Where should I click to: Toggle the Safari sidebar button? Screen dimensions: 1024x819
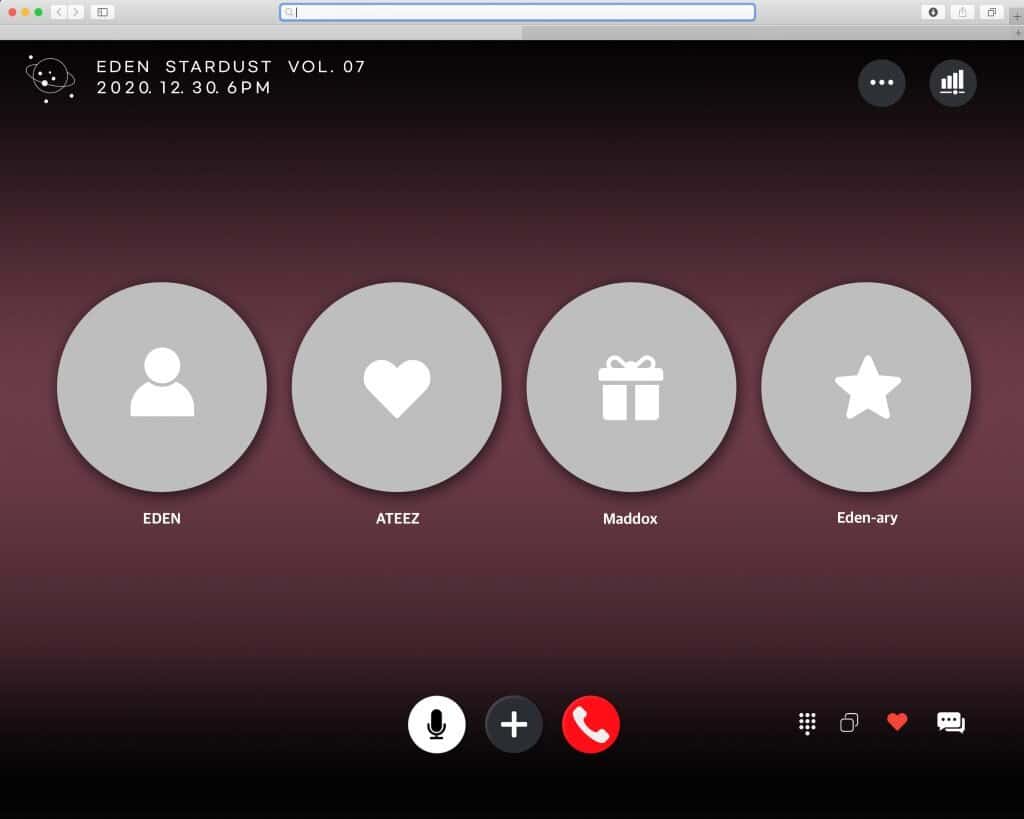102,12
